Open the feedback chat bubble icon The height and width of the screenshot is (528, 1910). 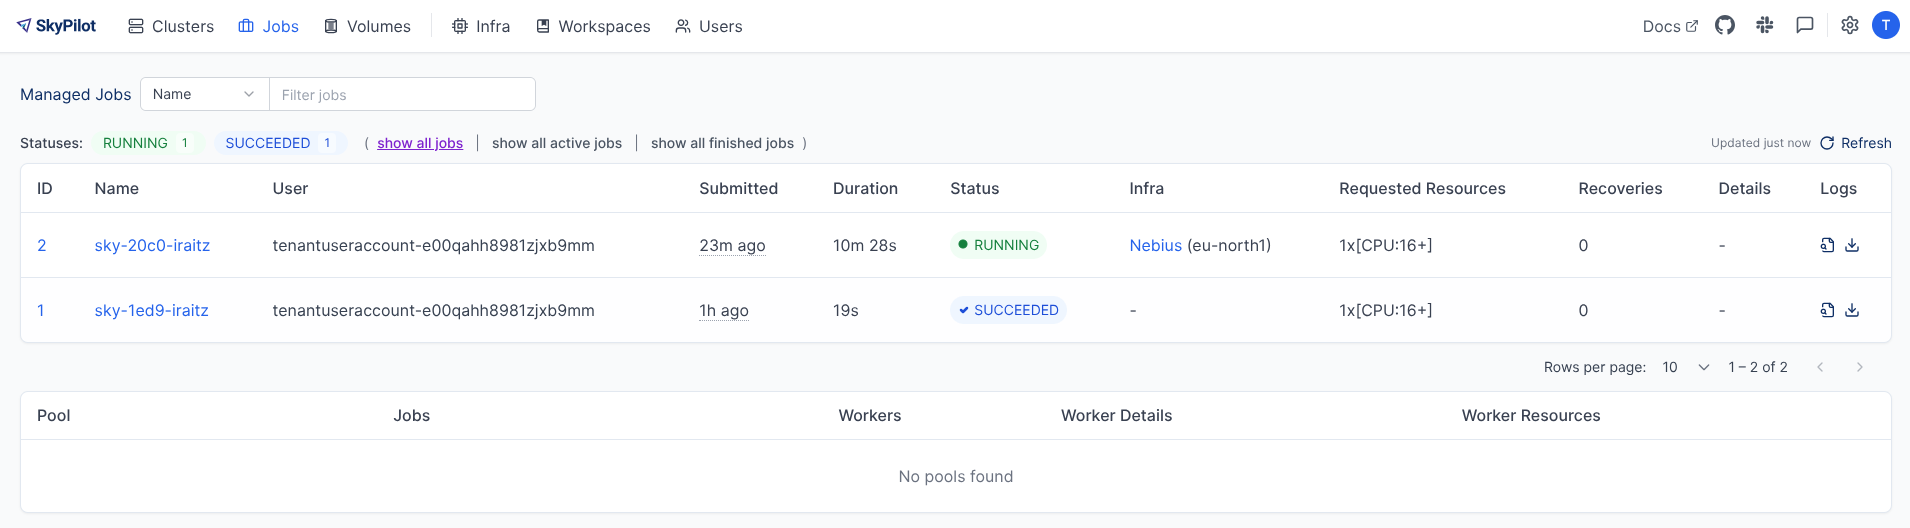tap(1805, 26)
